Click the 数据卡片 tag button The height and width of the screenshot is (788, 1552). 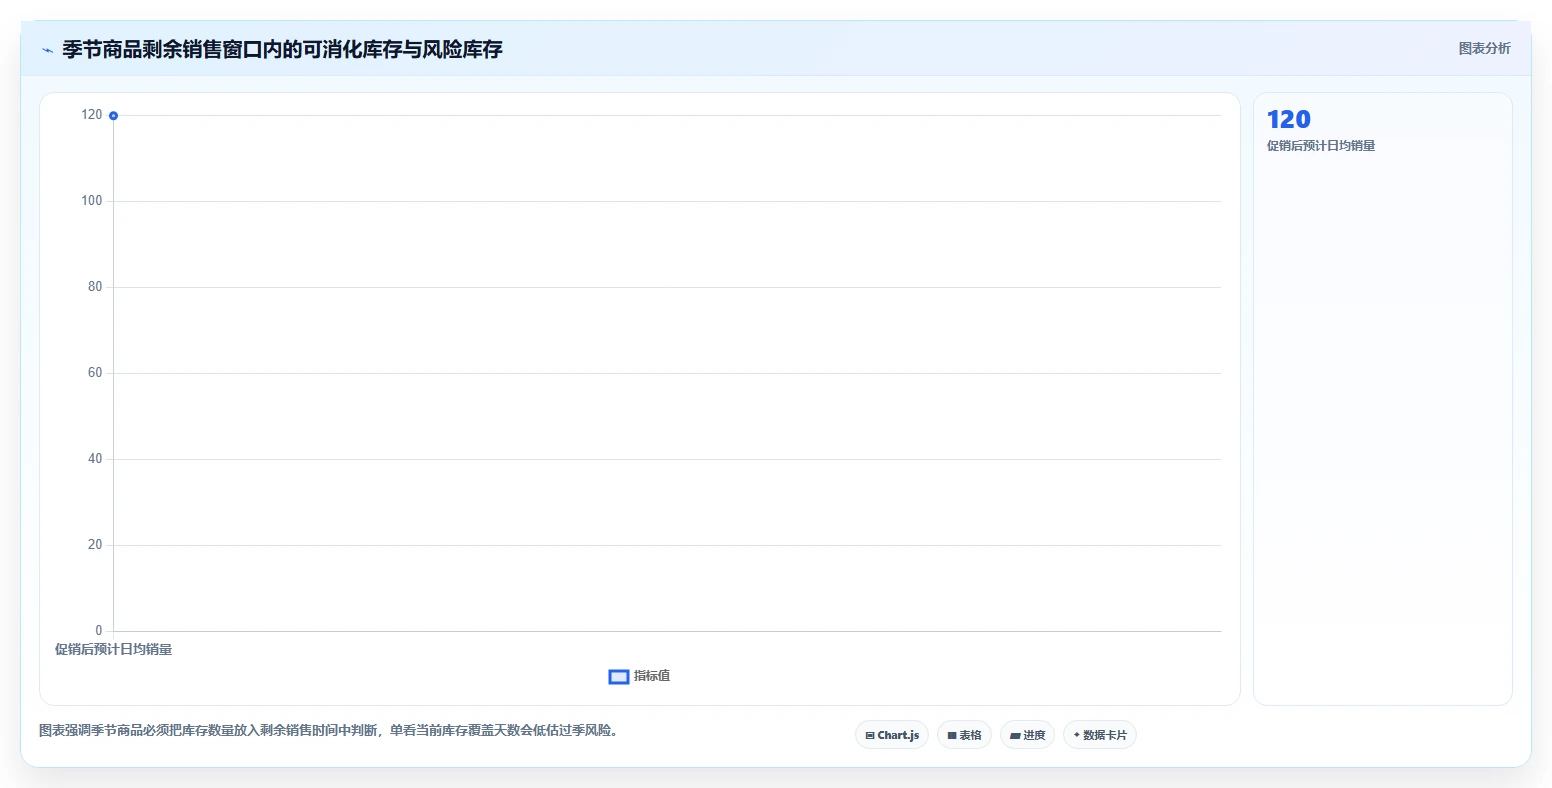[x=1100, y=735]
